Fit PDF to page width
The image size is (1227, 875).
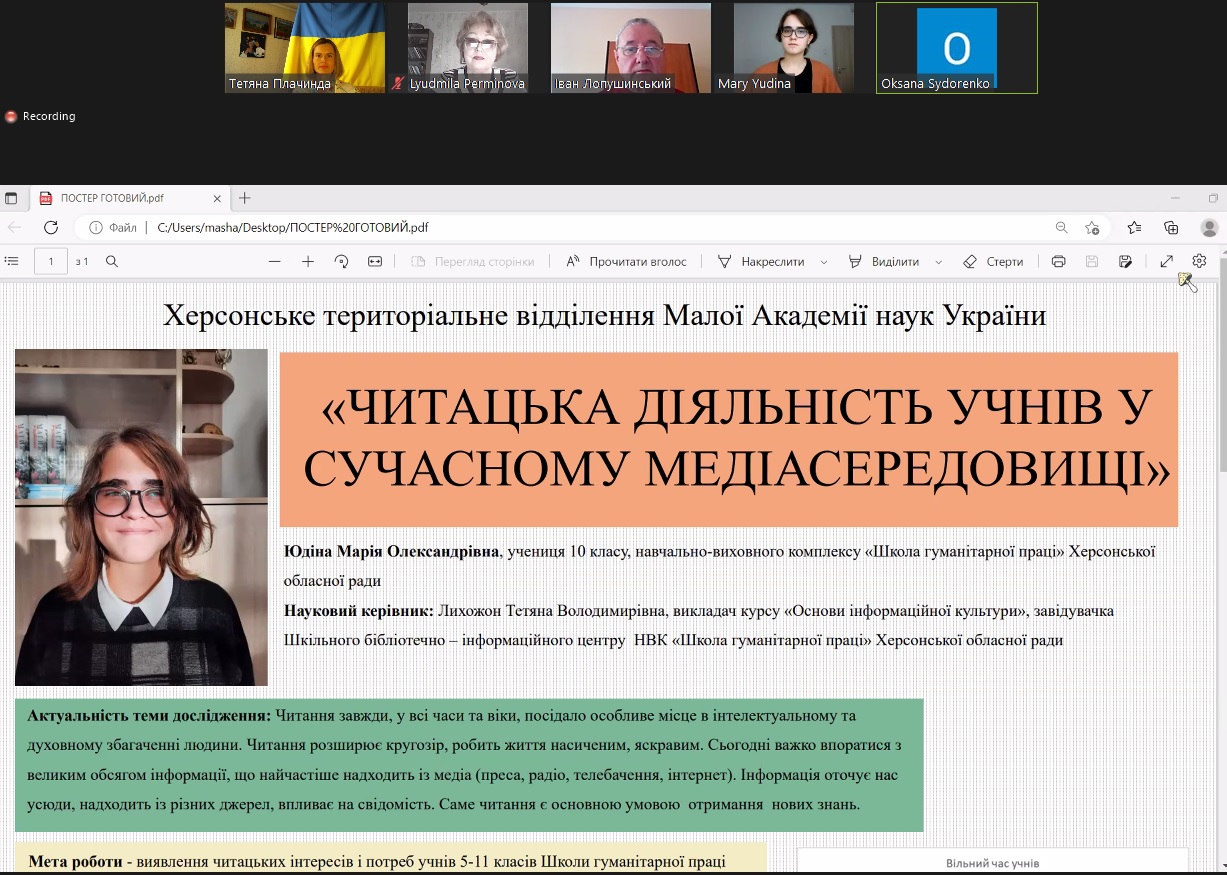click(375, 261)
